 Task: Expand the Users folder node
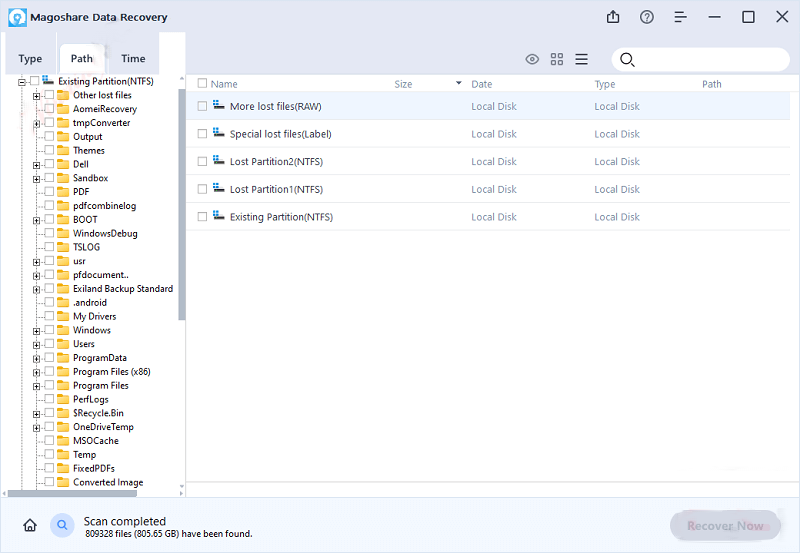(36, 345)
